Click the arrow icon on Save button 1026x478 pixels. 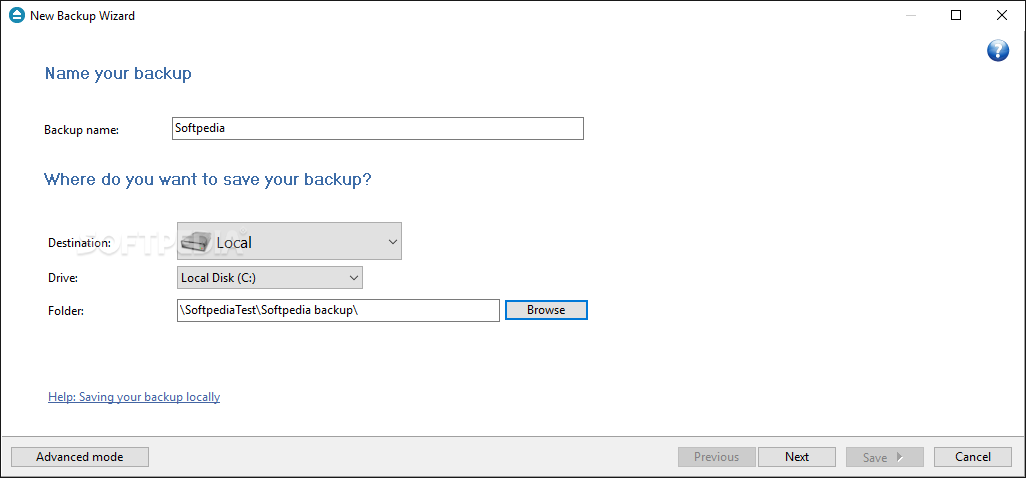[899, 457]
